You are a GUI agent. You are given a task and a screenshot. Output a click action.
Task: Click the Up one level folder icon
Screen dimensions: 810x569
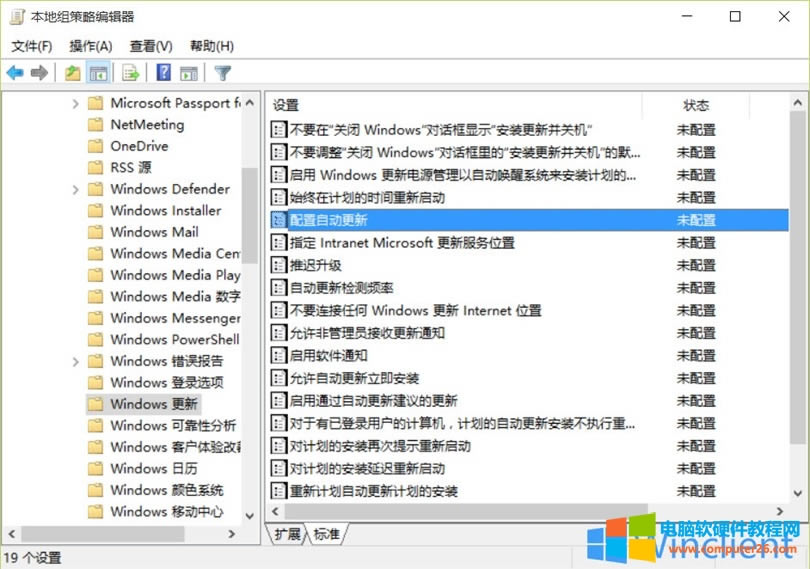point(72,73)
